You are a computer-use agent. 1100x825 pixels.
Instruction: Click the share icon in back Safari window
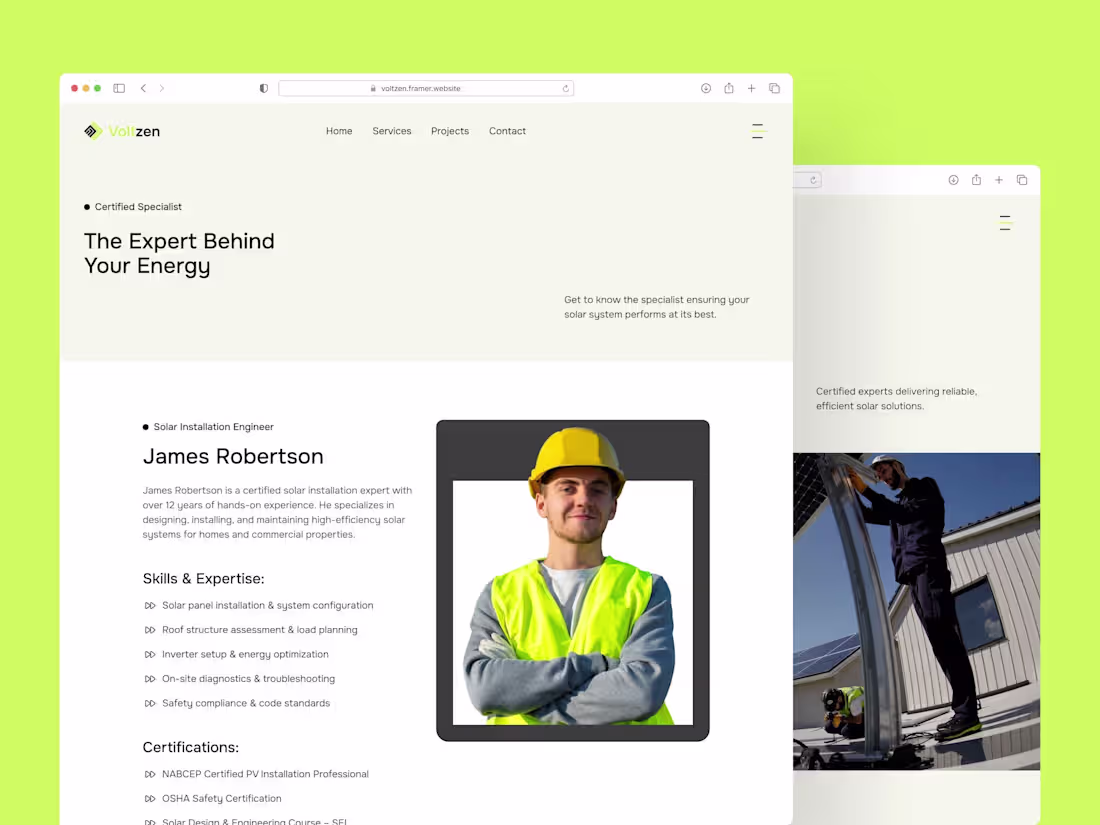(977, 180)
